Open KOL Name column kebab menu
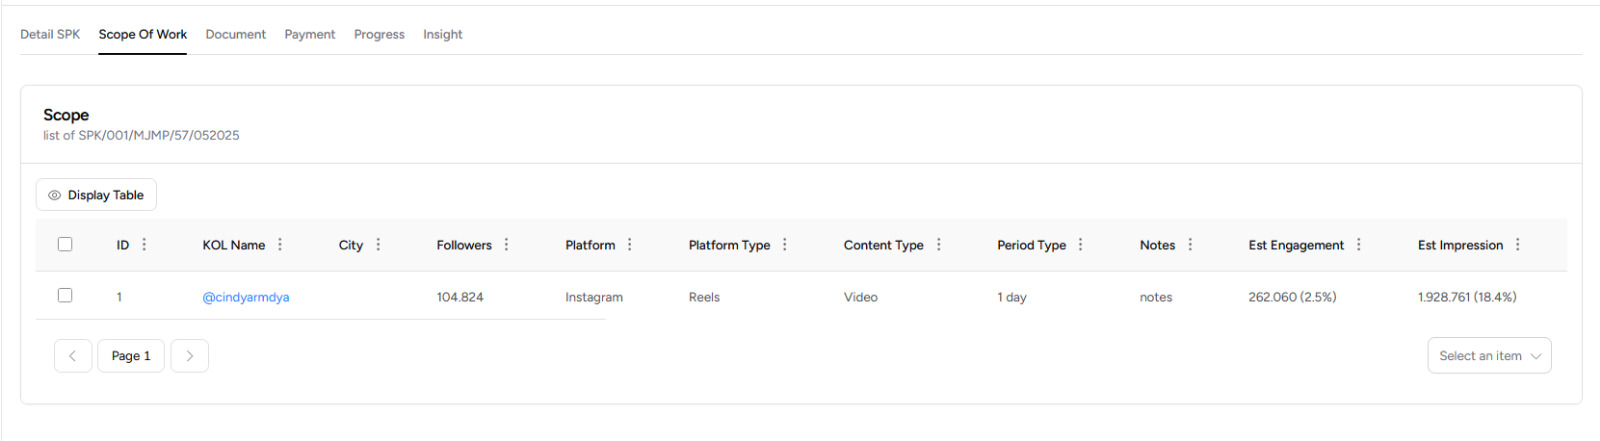This screenshot has width=1600, height=441. [280, 245]
